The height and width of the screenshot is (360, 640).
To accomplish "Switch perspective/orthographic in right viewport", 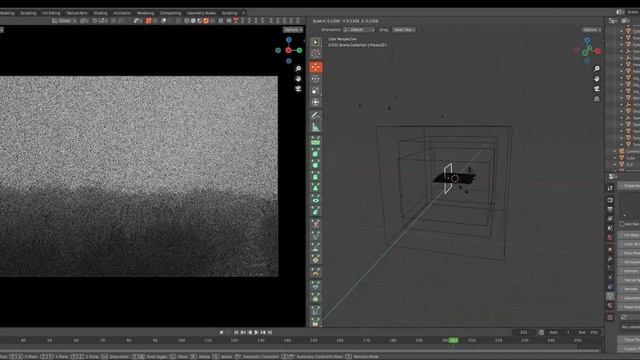I will pyautogui.click(x=597, y=99).
